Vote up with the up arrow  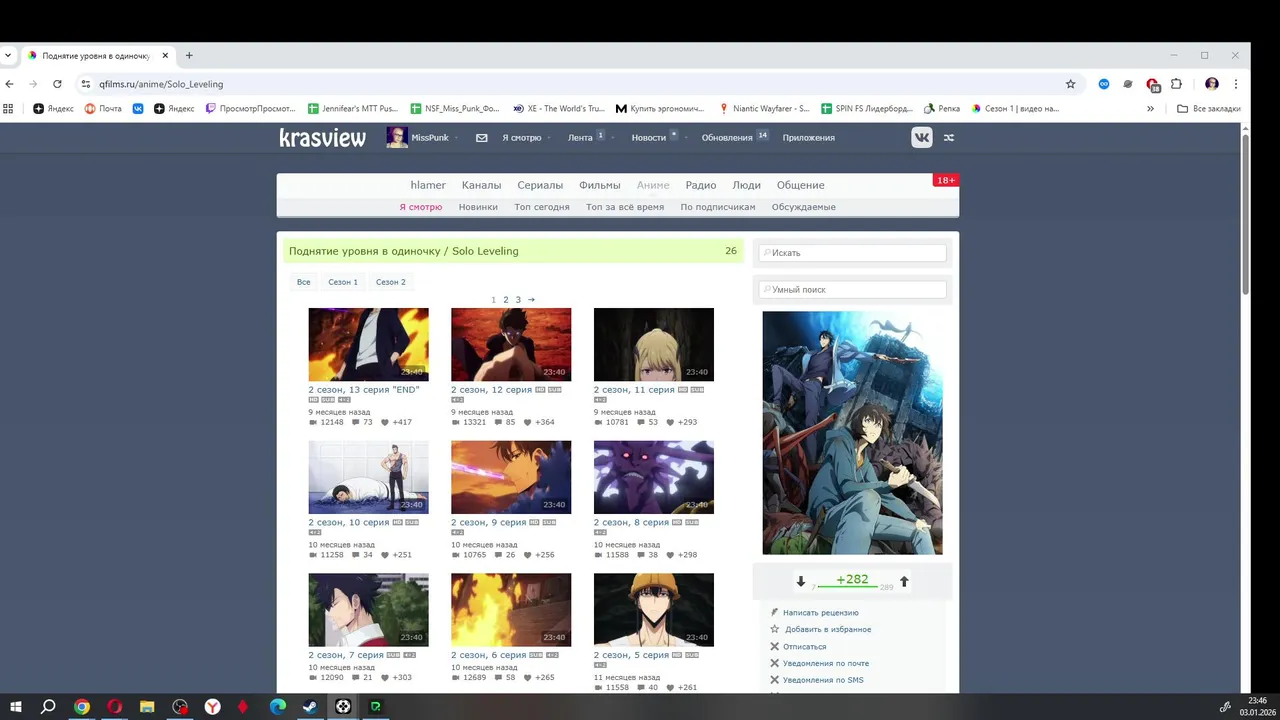click(904, 581)
